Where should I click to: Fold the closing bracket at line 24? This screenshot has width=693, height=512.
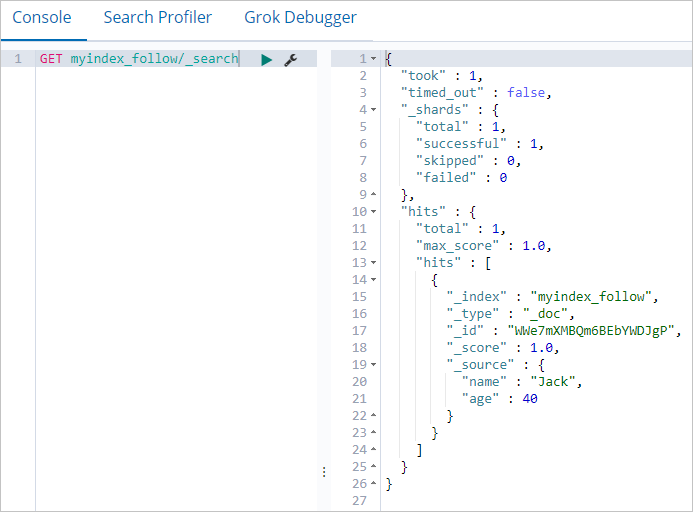point(373,449)
